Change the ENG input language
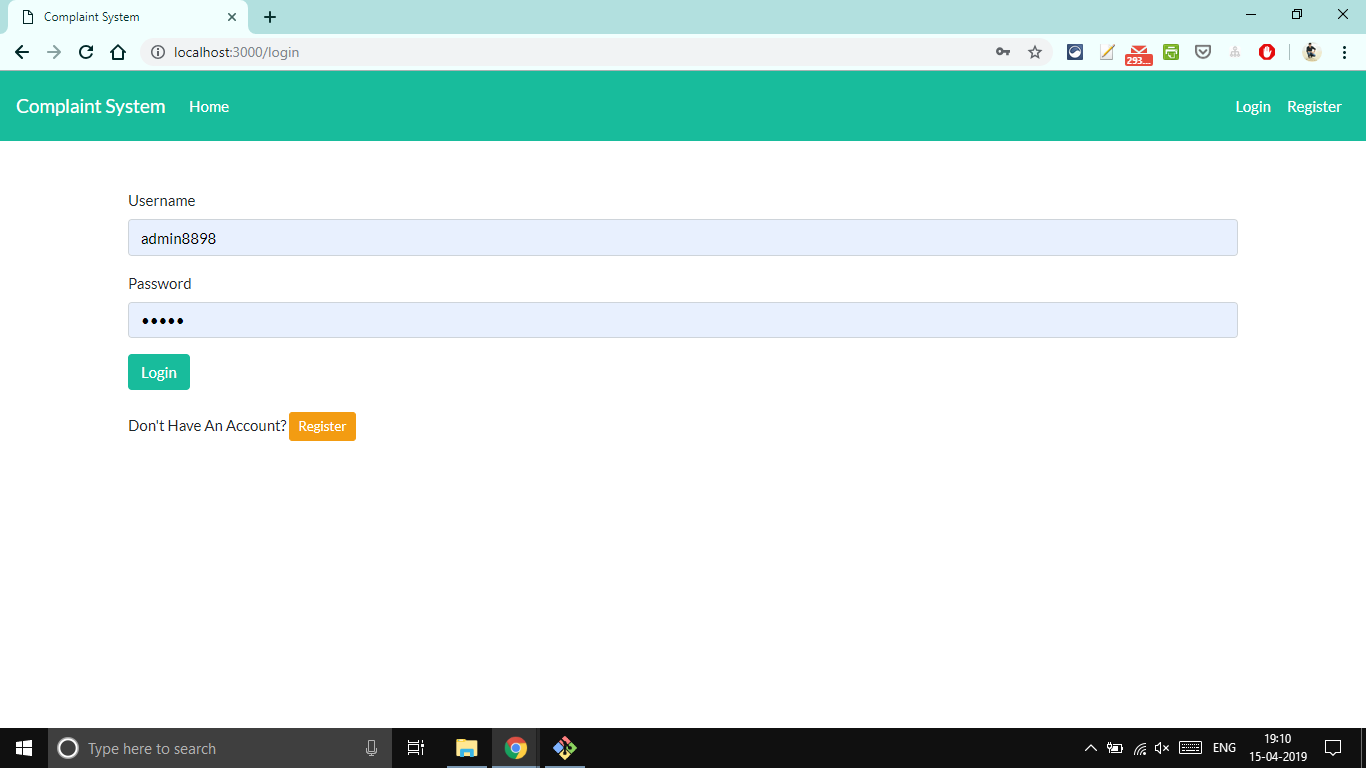Image resolution: width=1366 pixels, height=768 pixels. pos(1224,748)
